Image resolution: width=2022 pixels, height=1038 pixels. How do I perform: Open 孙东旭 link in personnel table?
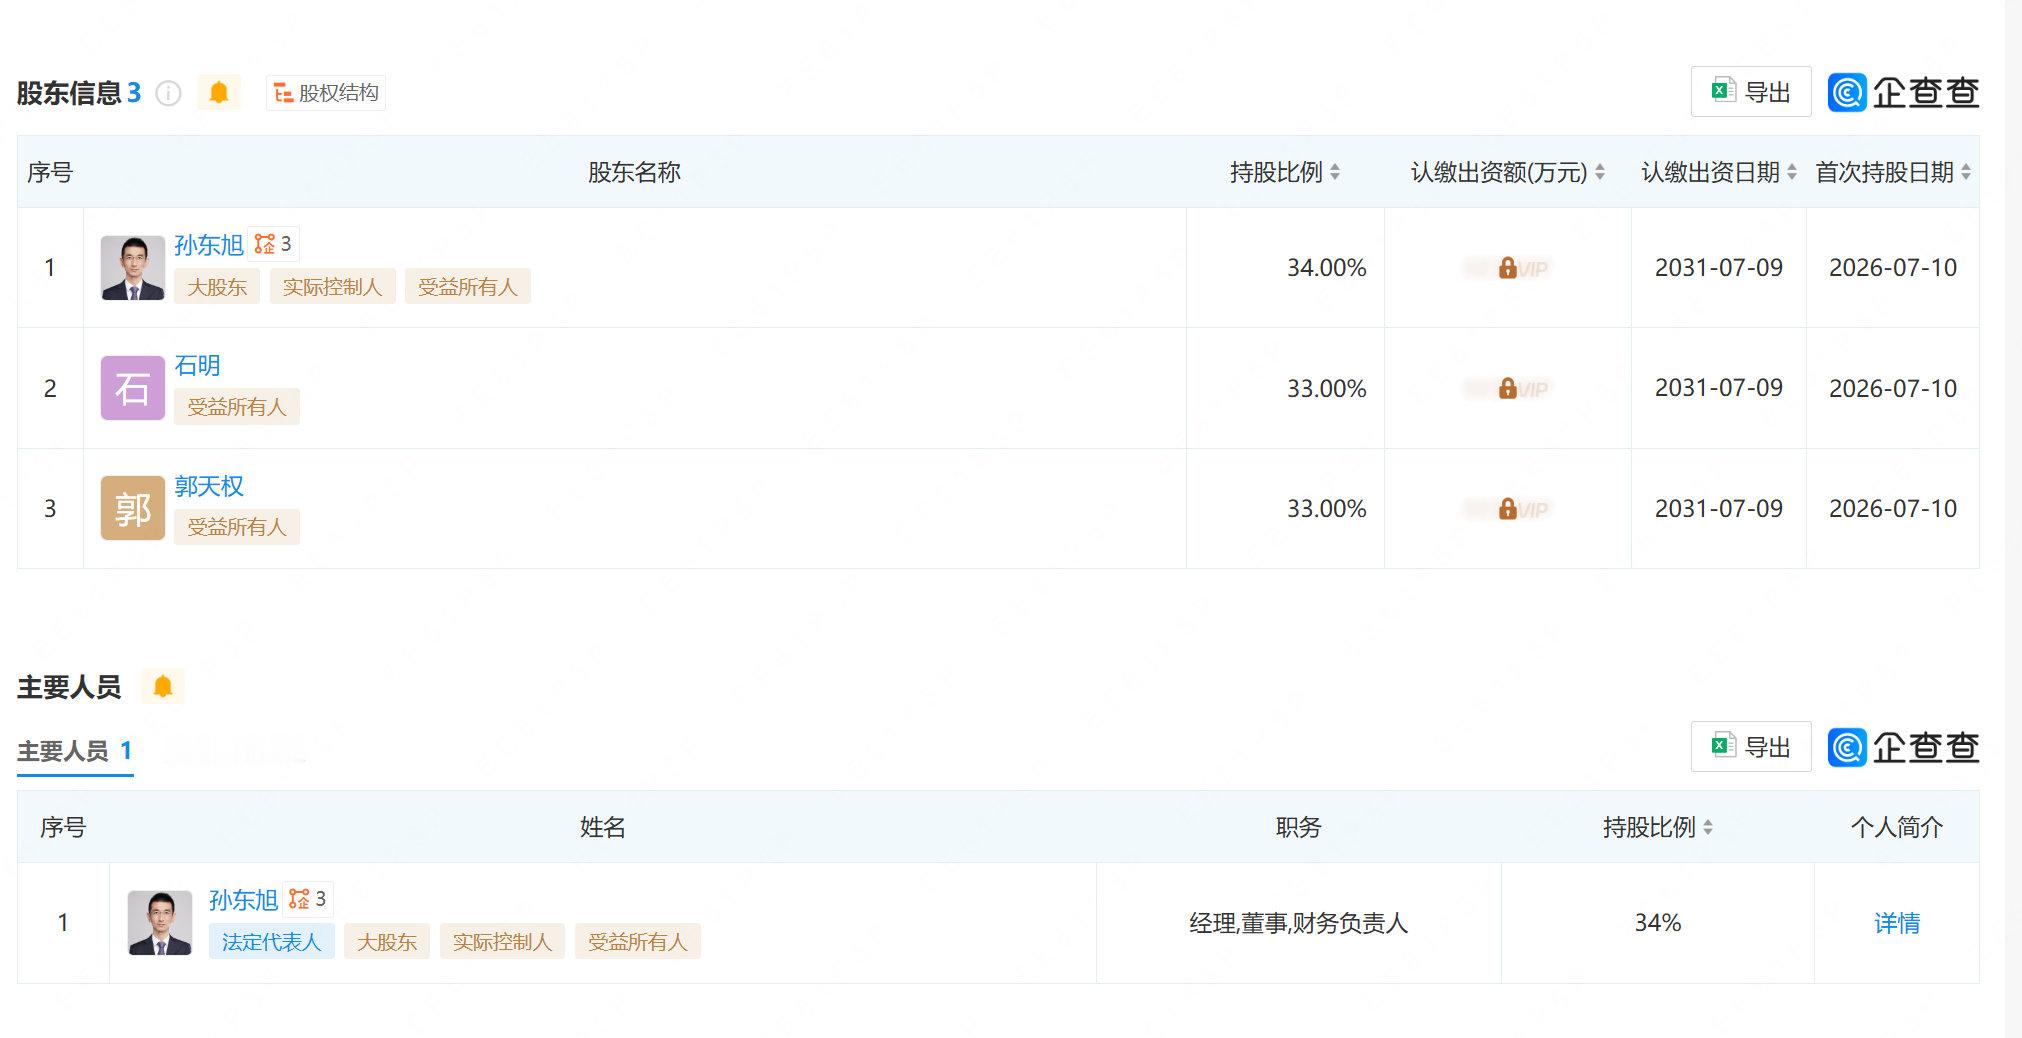243,900
